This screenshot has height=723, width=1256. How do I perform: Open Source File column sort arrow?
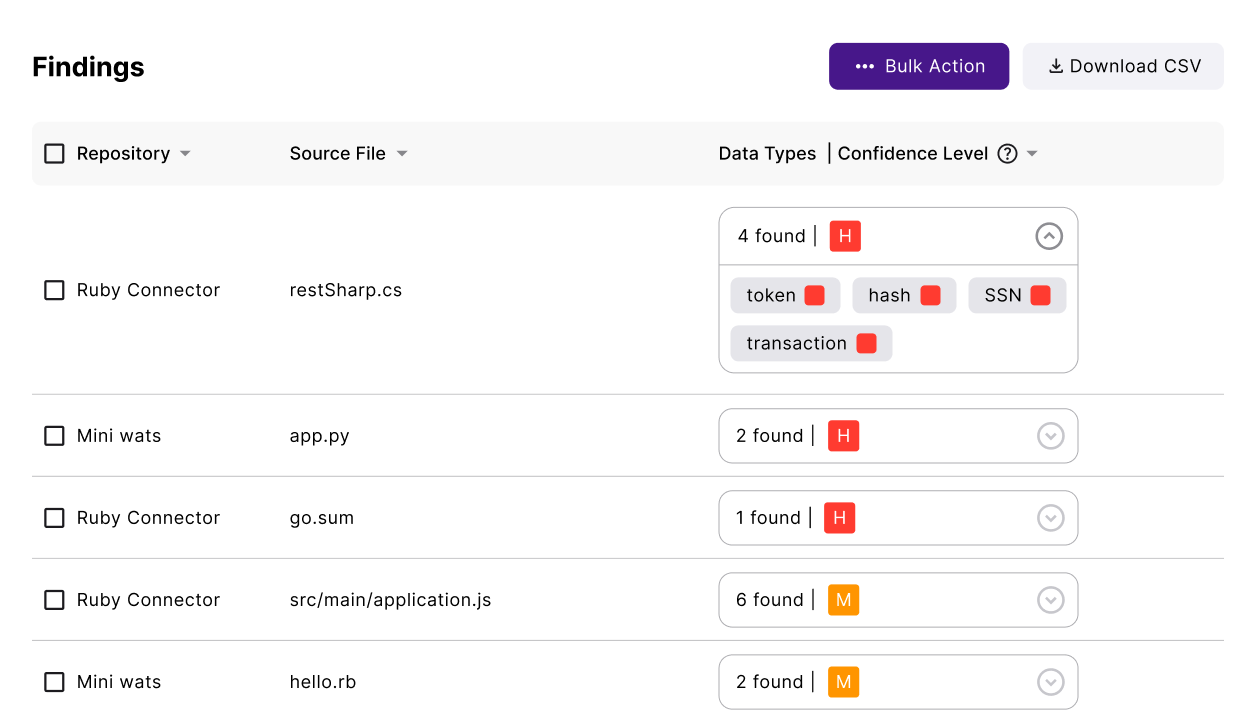[x=402, y=154]
